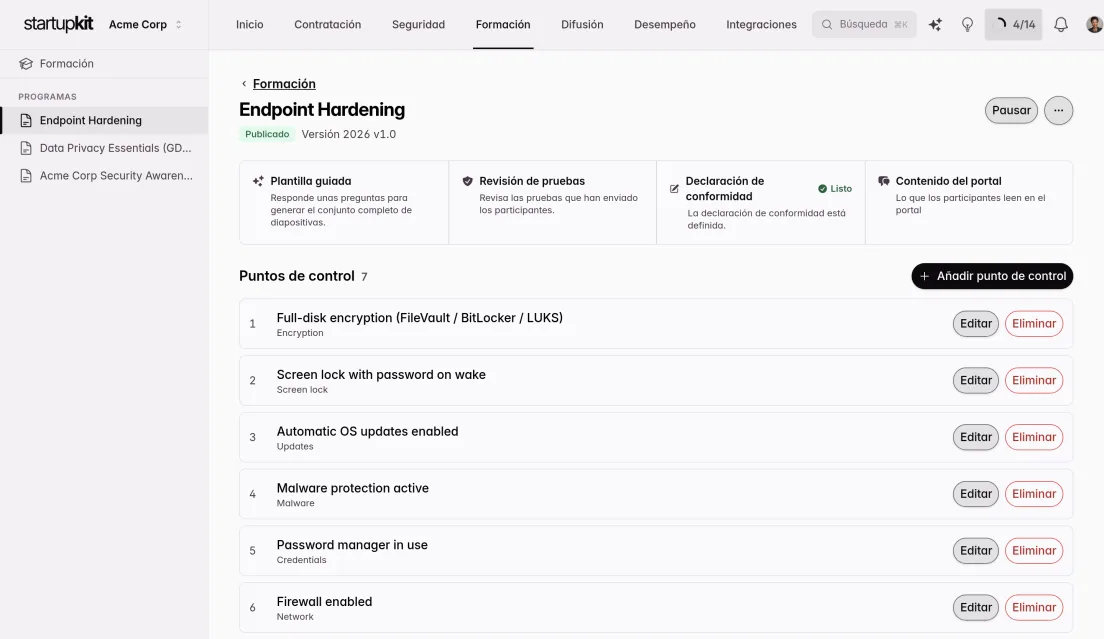This screenshot has height=639, width=1104.
Task: Edit Automatic OS updates enabled
Action: (975, 437)
